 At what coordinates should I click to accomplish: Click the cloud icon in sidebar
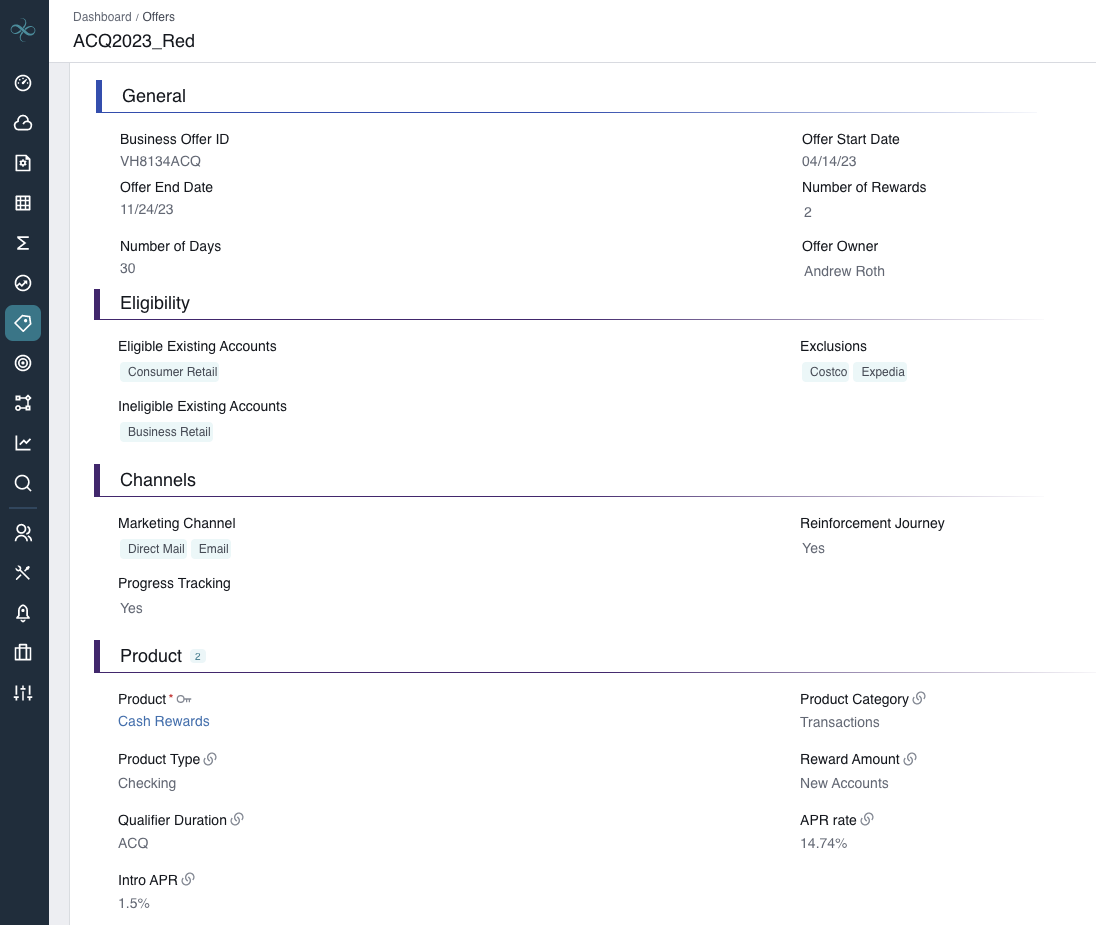click(x=23, y=123)
